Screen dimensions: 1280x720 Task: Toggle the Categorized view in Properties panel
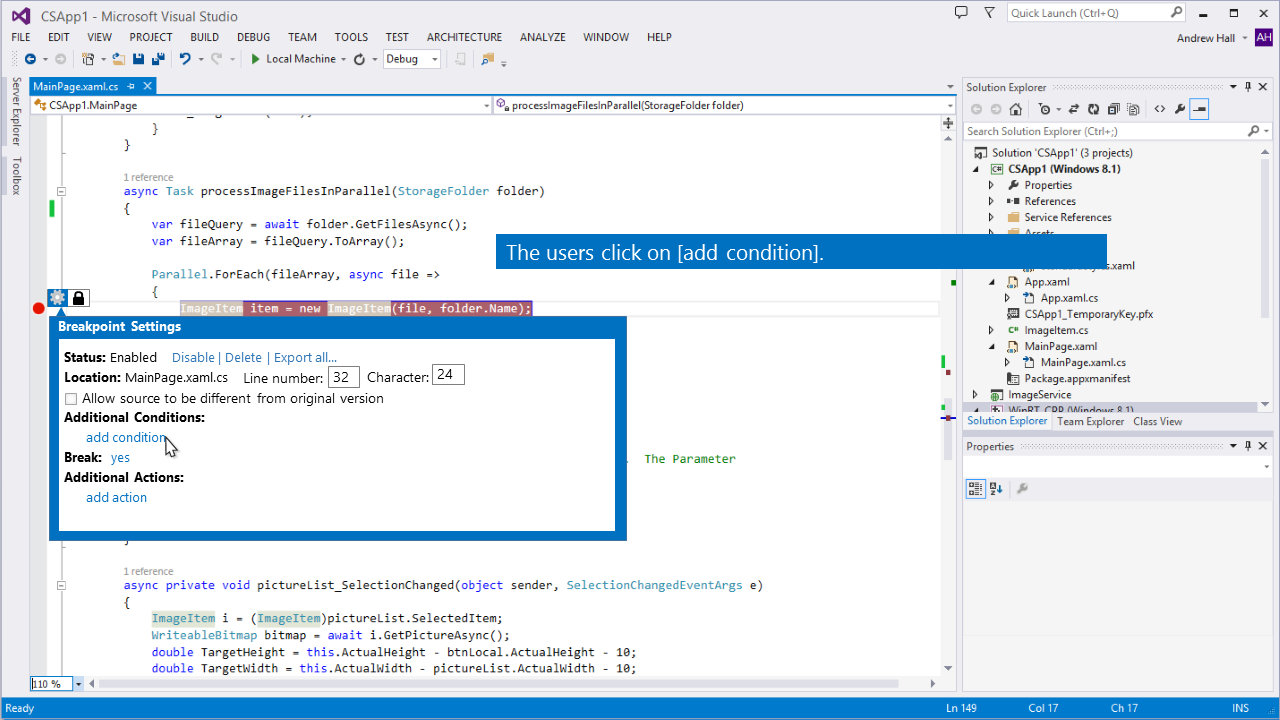point(975,489)
